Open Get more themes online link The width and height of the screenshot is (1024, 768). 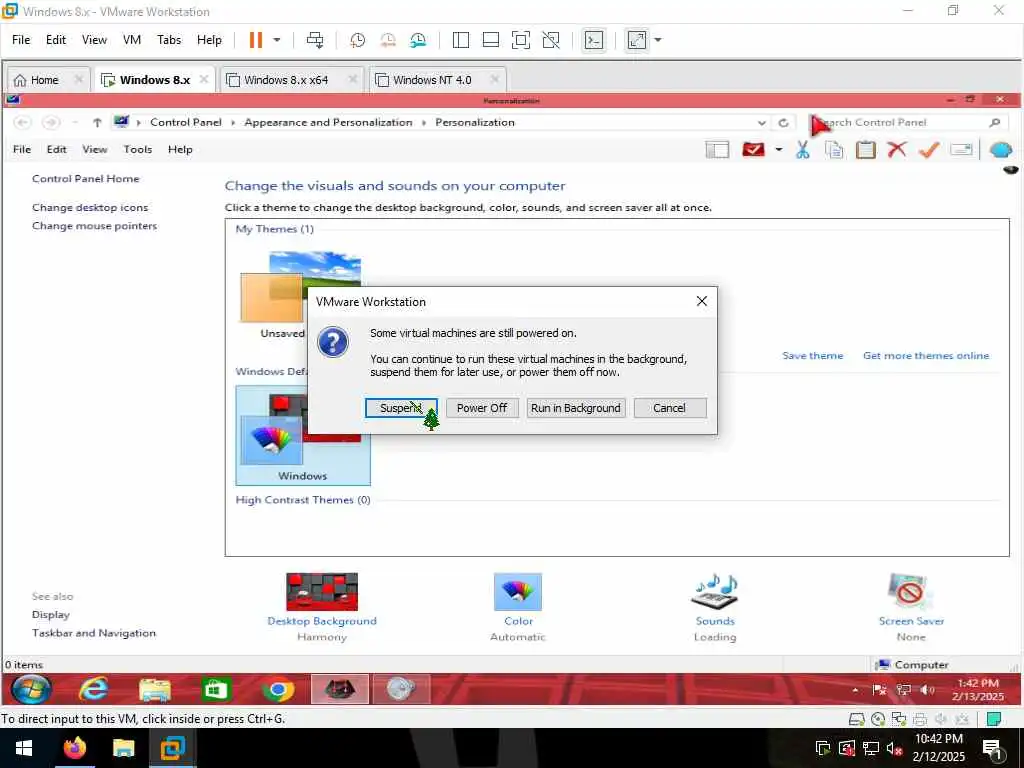pyautogui.click(x=926, y=355)
